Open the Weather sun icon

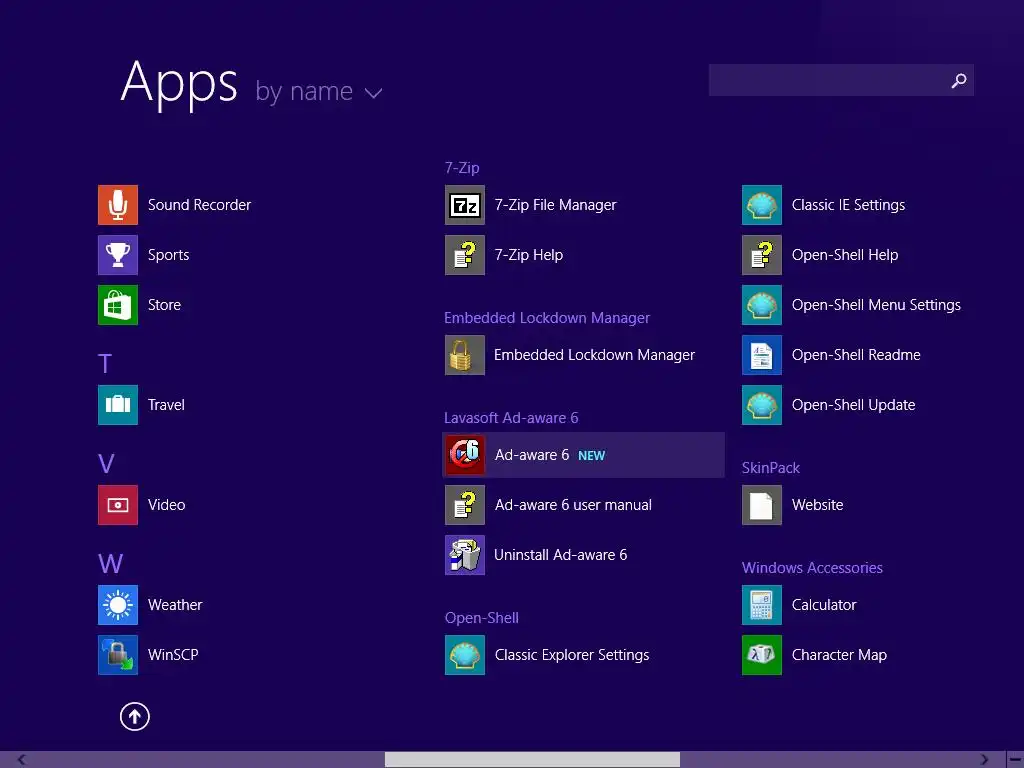pyautogui.click(x=118, y=605)
